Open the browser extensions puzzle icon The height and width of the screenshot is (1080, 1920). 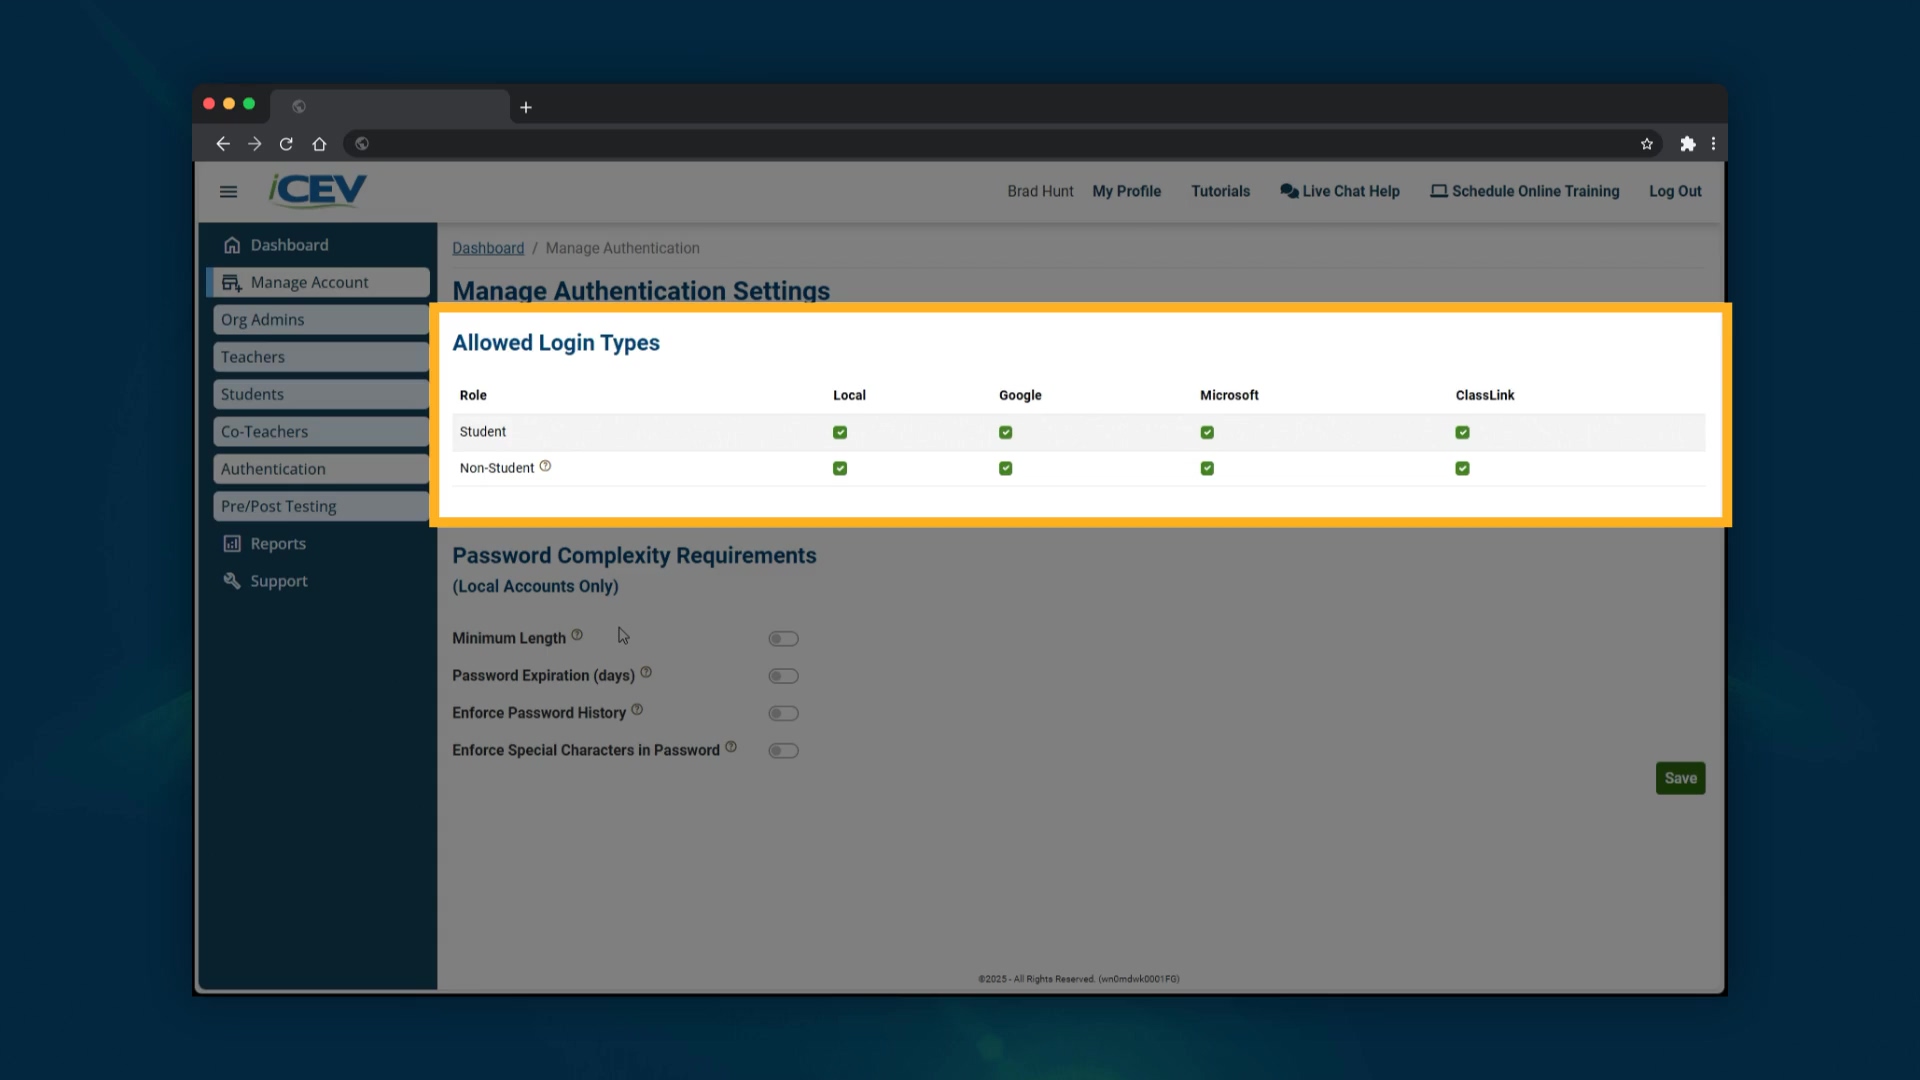[1687, 144]
